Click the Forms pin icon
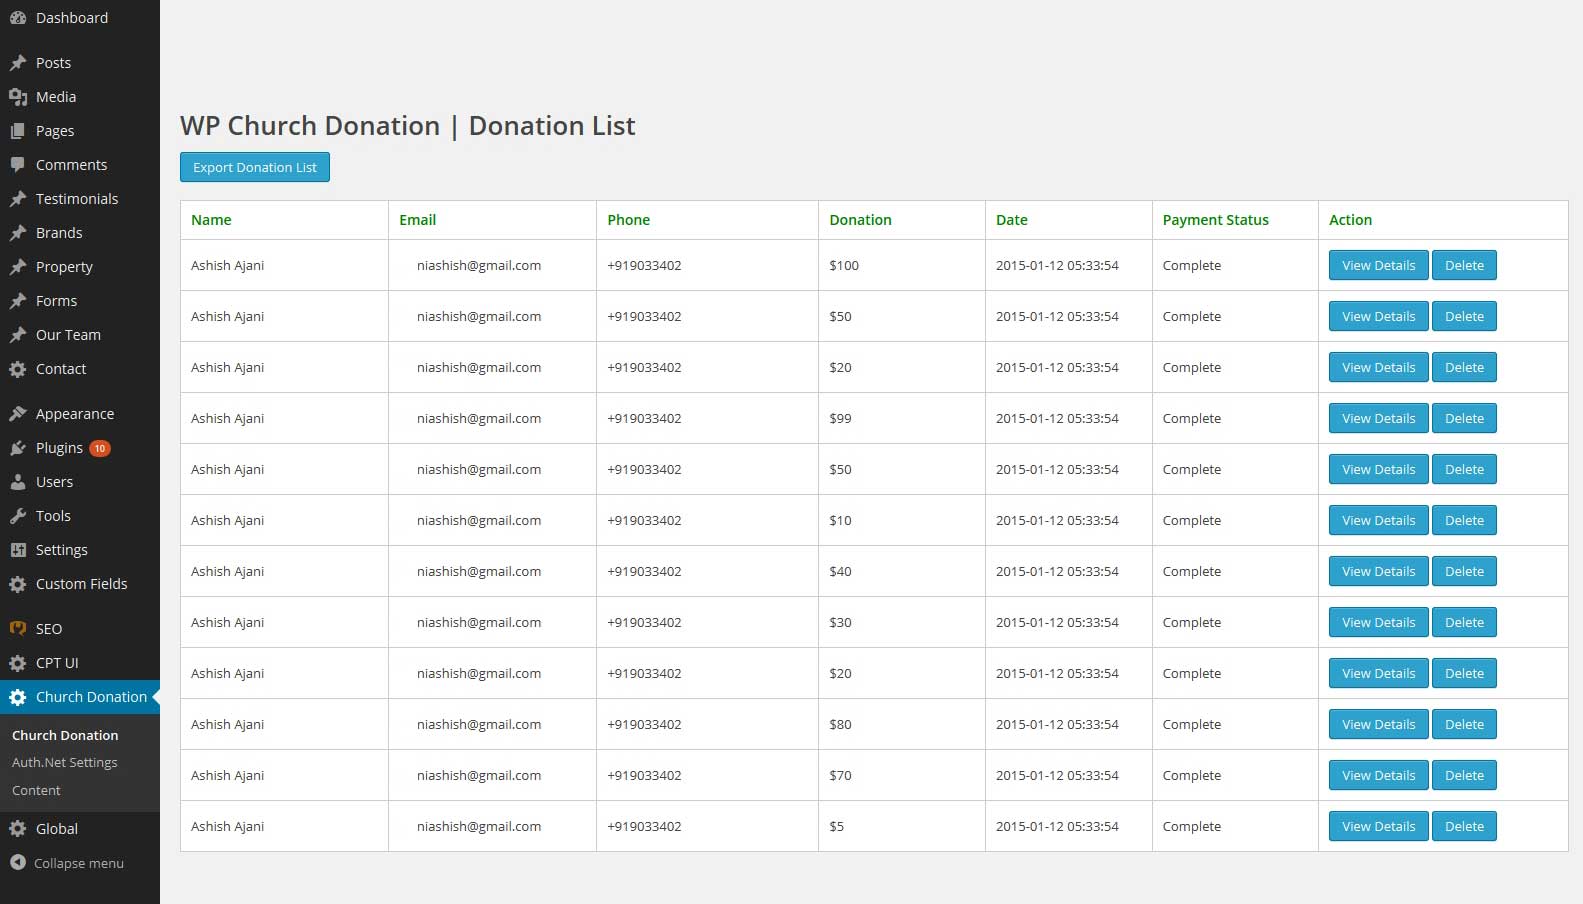 point(18,301)
